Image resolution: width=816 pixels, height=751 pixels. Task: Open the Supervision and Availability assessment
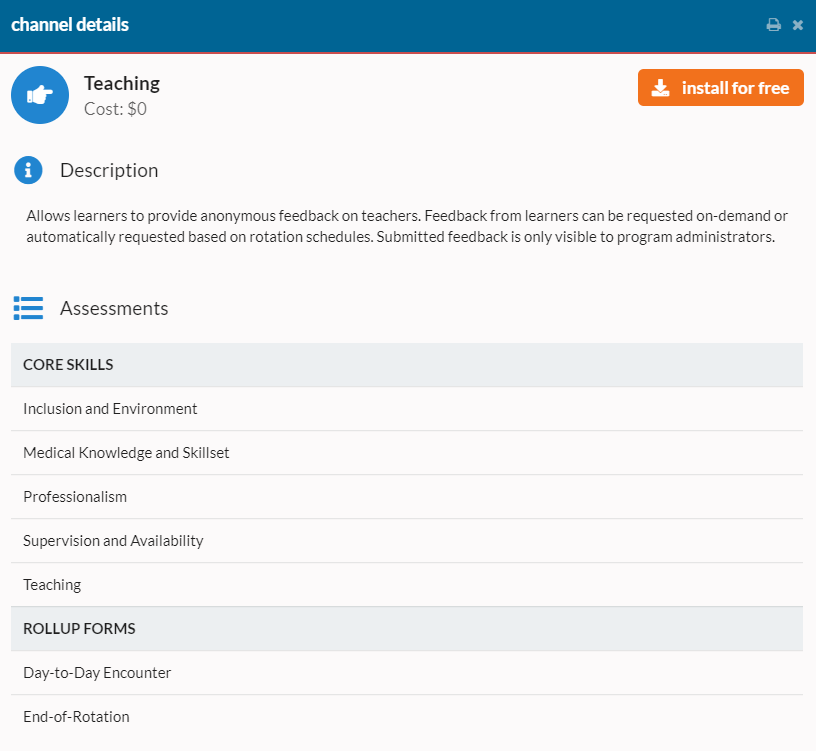click(113, 540)
